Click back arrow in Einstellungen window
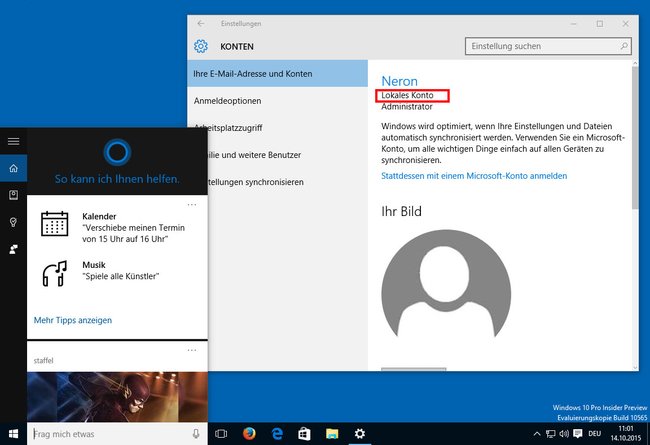 click(x=201, y=24)
